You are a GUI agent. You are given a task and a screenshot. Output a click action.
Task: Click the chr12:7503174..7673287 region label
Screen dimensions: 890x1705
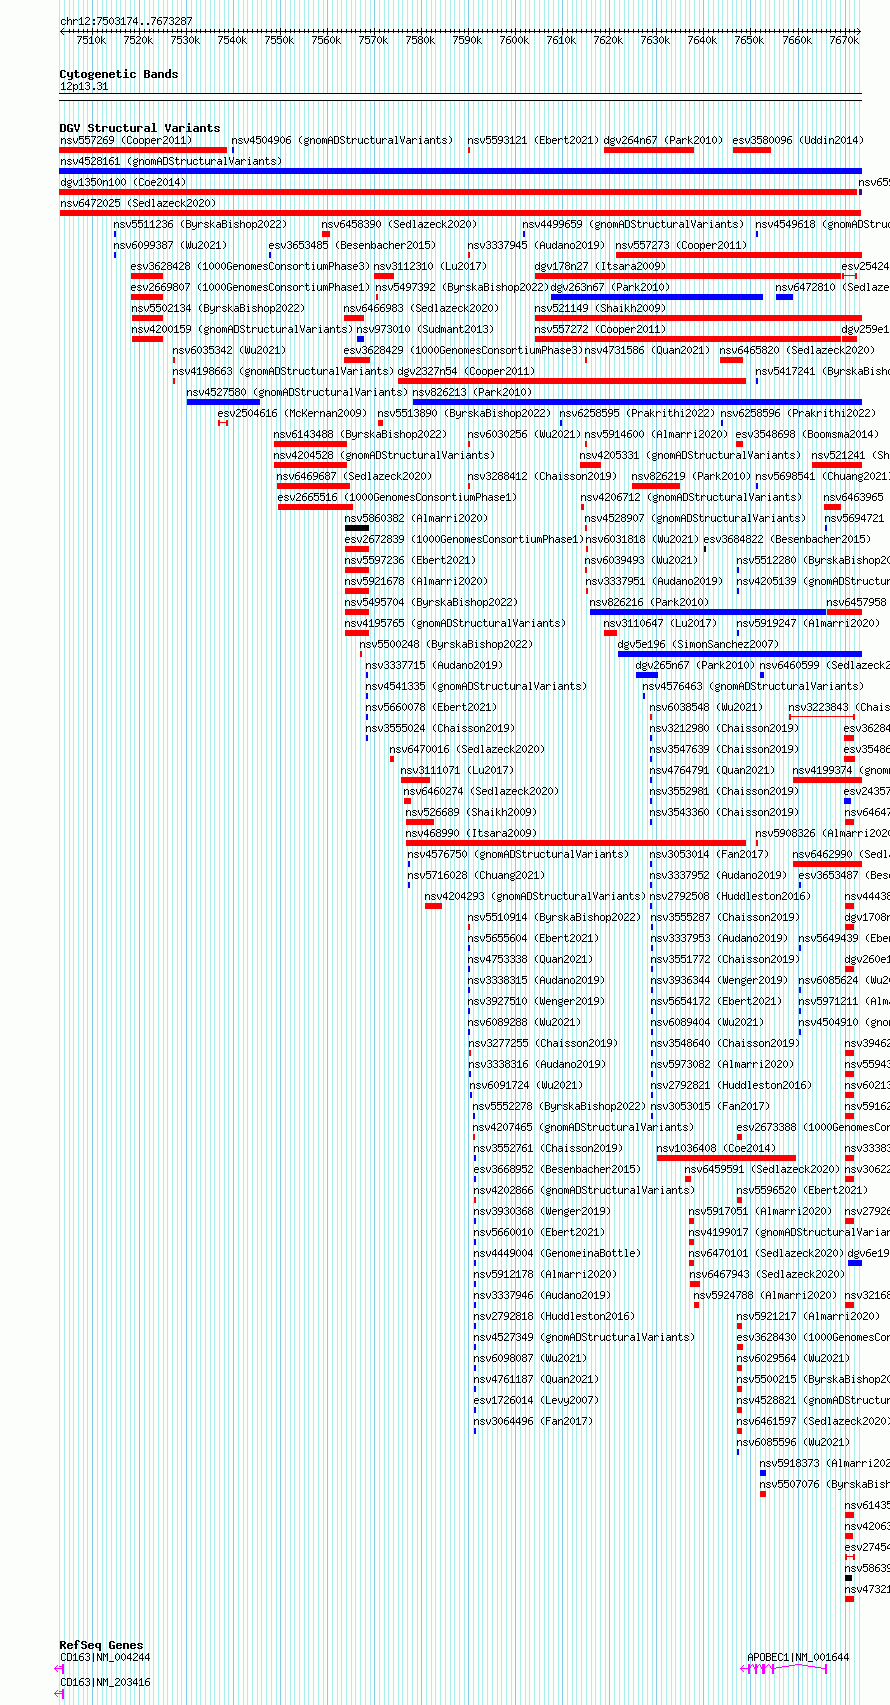click(126, 21)
